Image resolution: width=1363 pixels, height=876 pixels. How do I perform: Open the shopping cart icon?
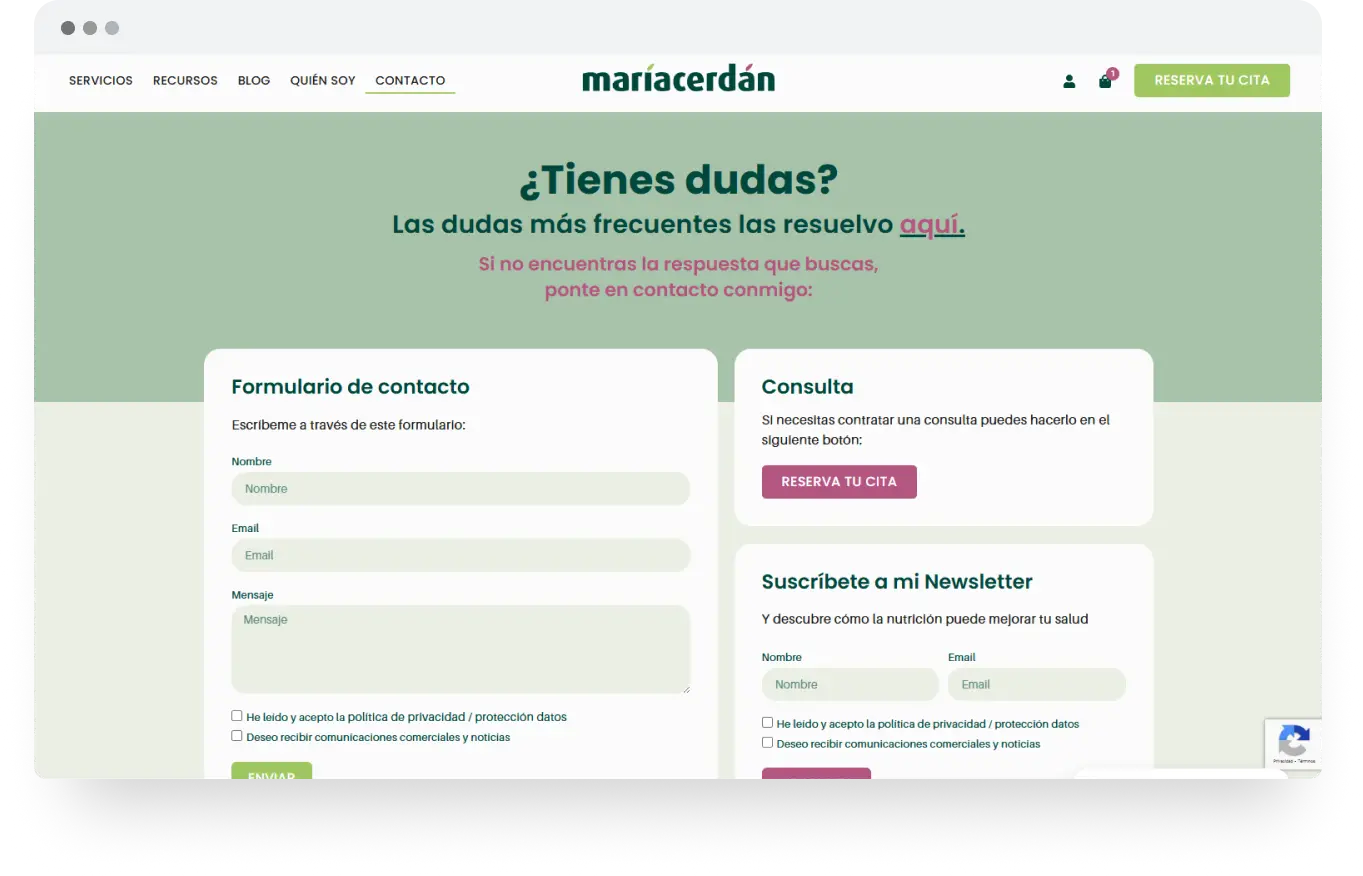click(x=1105, y=82)
